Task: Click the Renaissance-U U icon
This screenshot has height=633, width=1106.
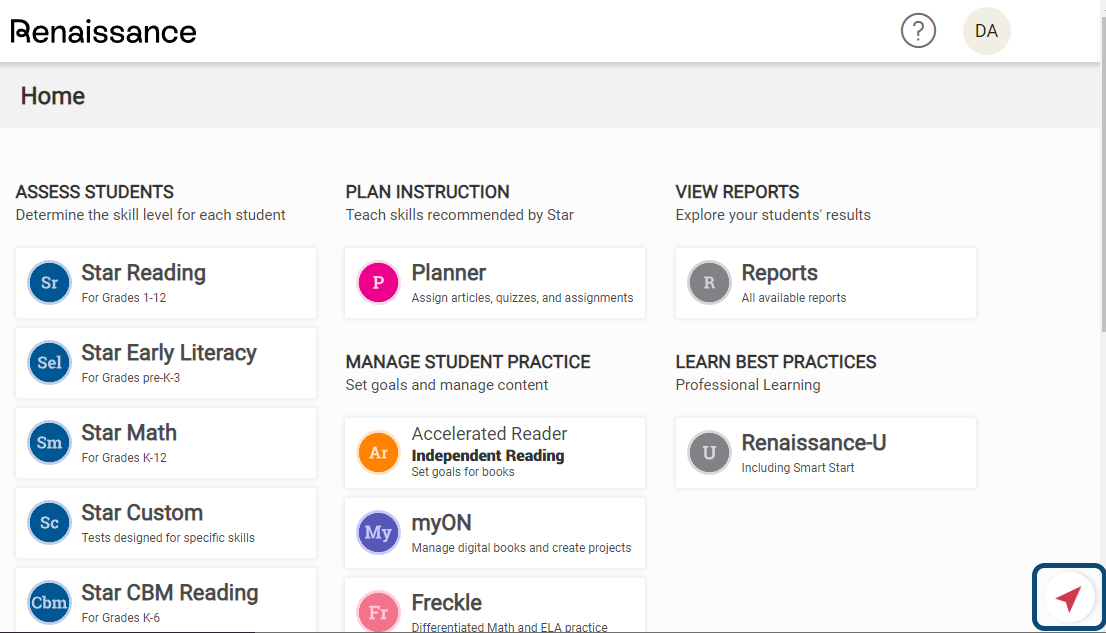Action: coord(709,452)
